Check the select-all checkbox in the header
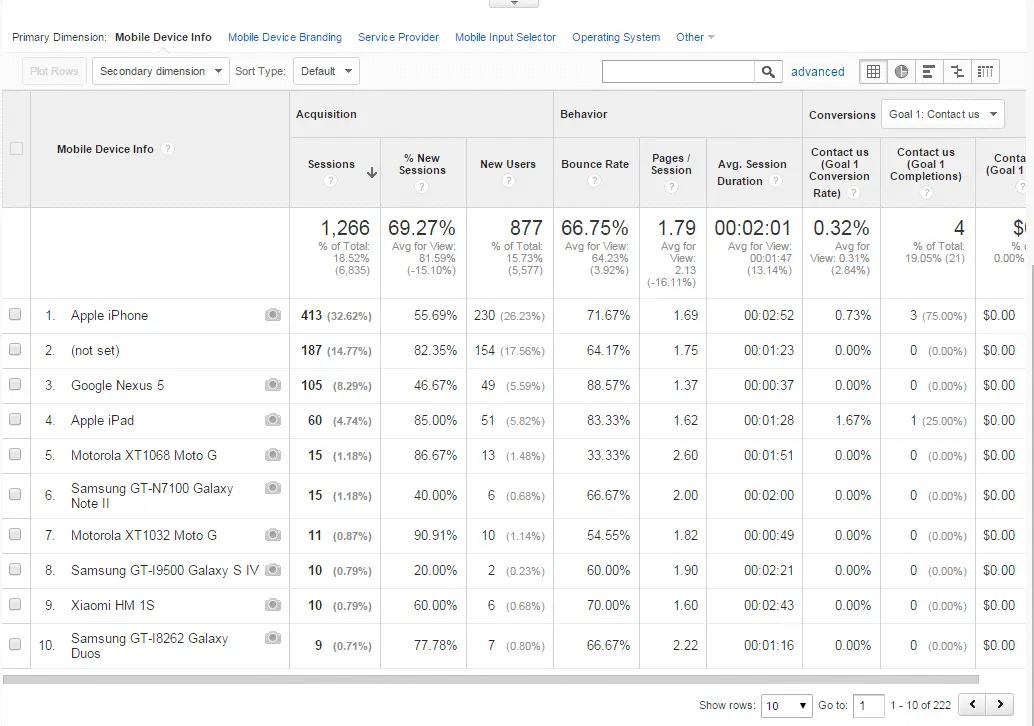The image size is (1034, 726). (16, 148)
